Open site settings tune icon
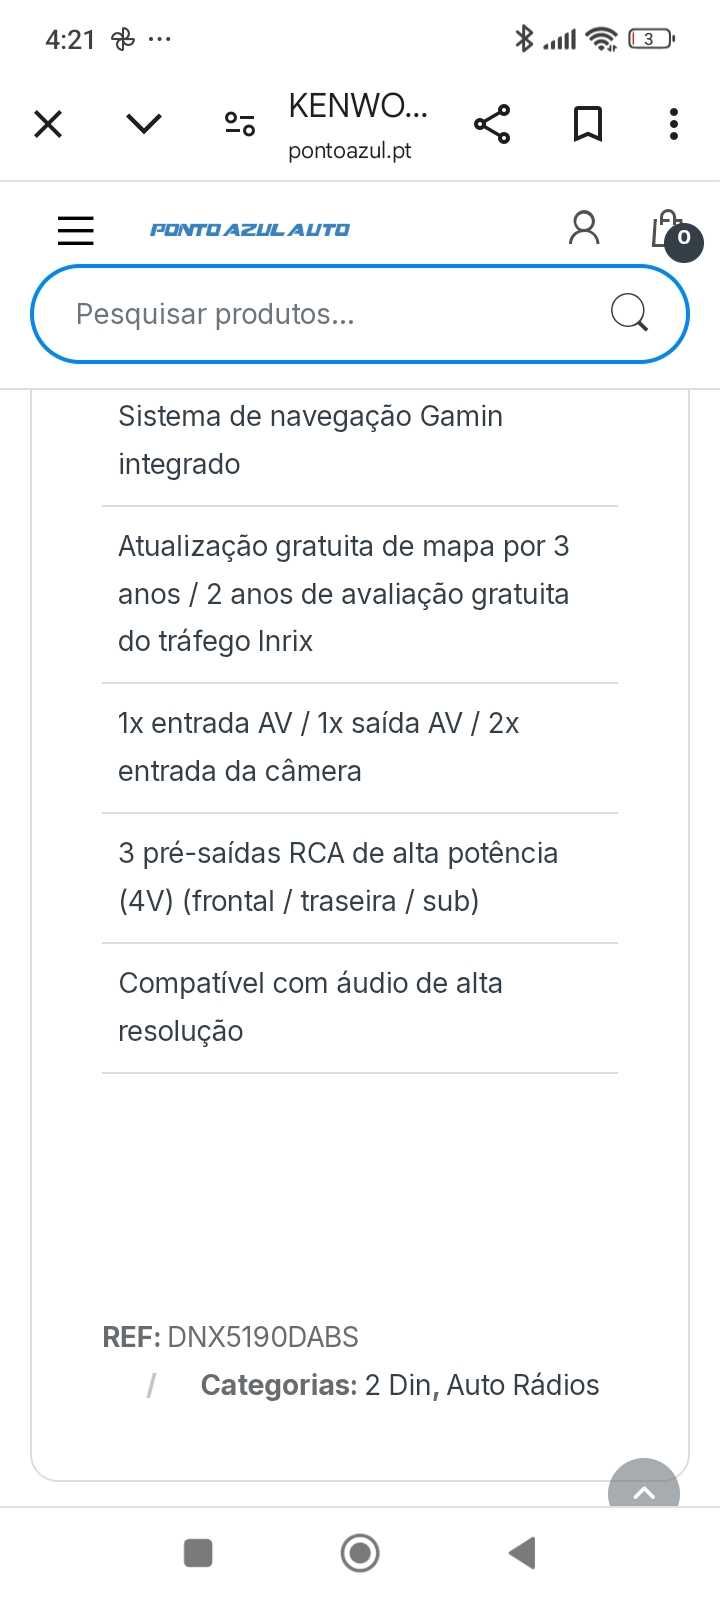 pyautogui.click(x=239, y=124)
